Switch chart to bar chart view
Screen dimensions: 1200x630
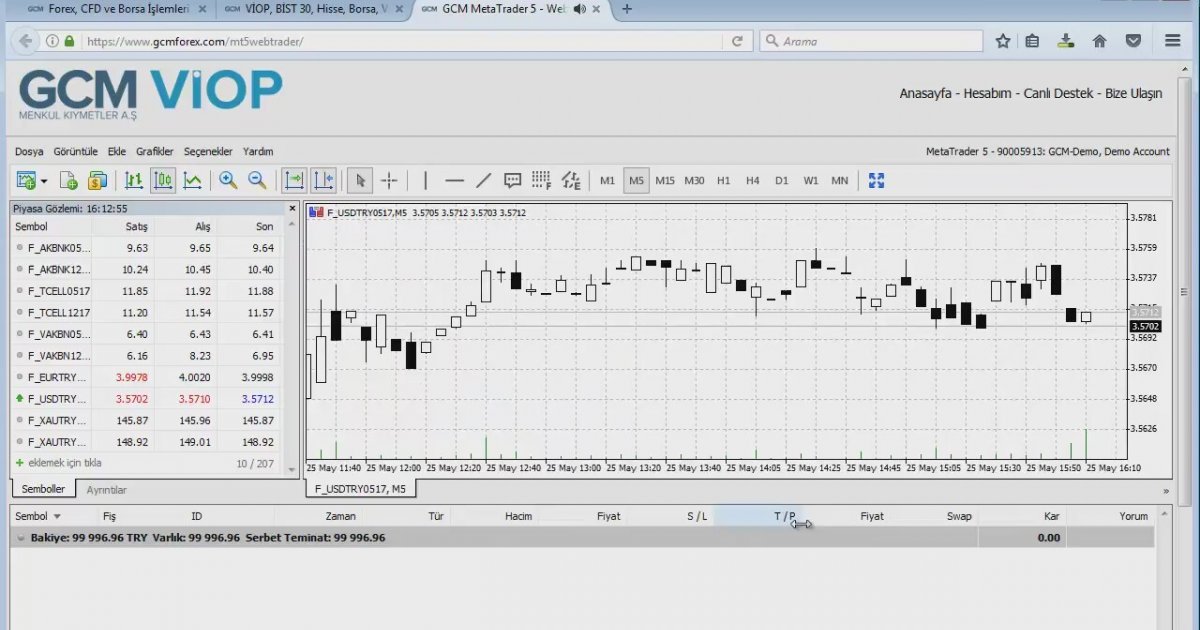133,181
